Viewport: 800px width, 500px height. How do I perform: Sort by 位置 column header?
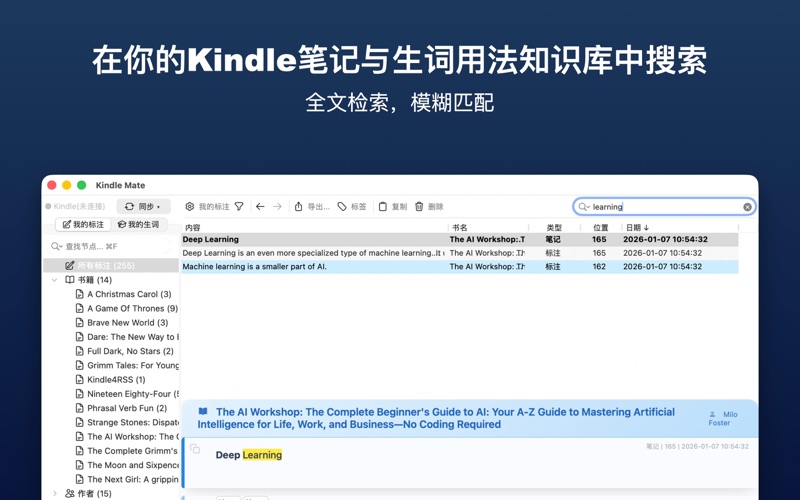(601, 228)
